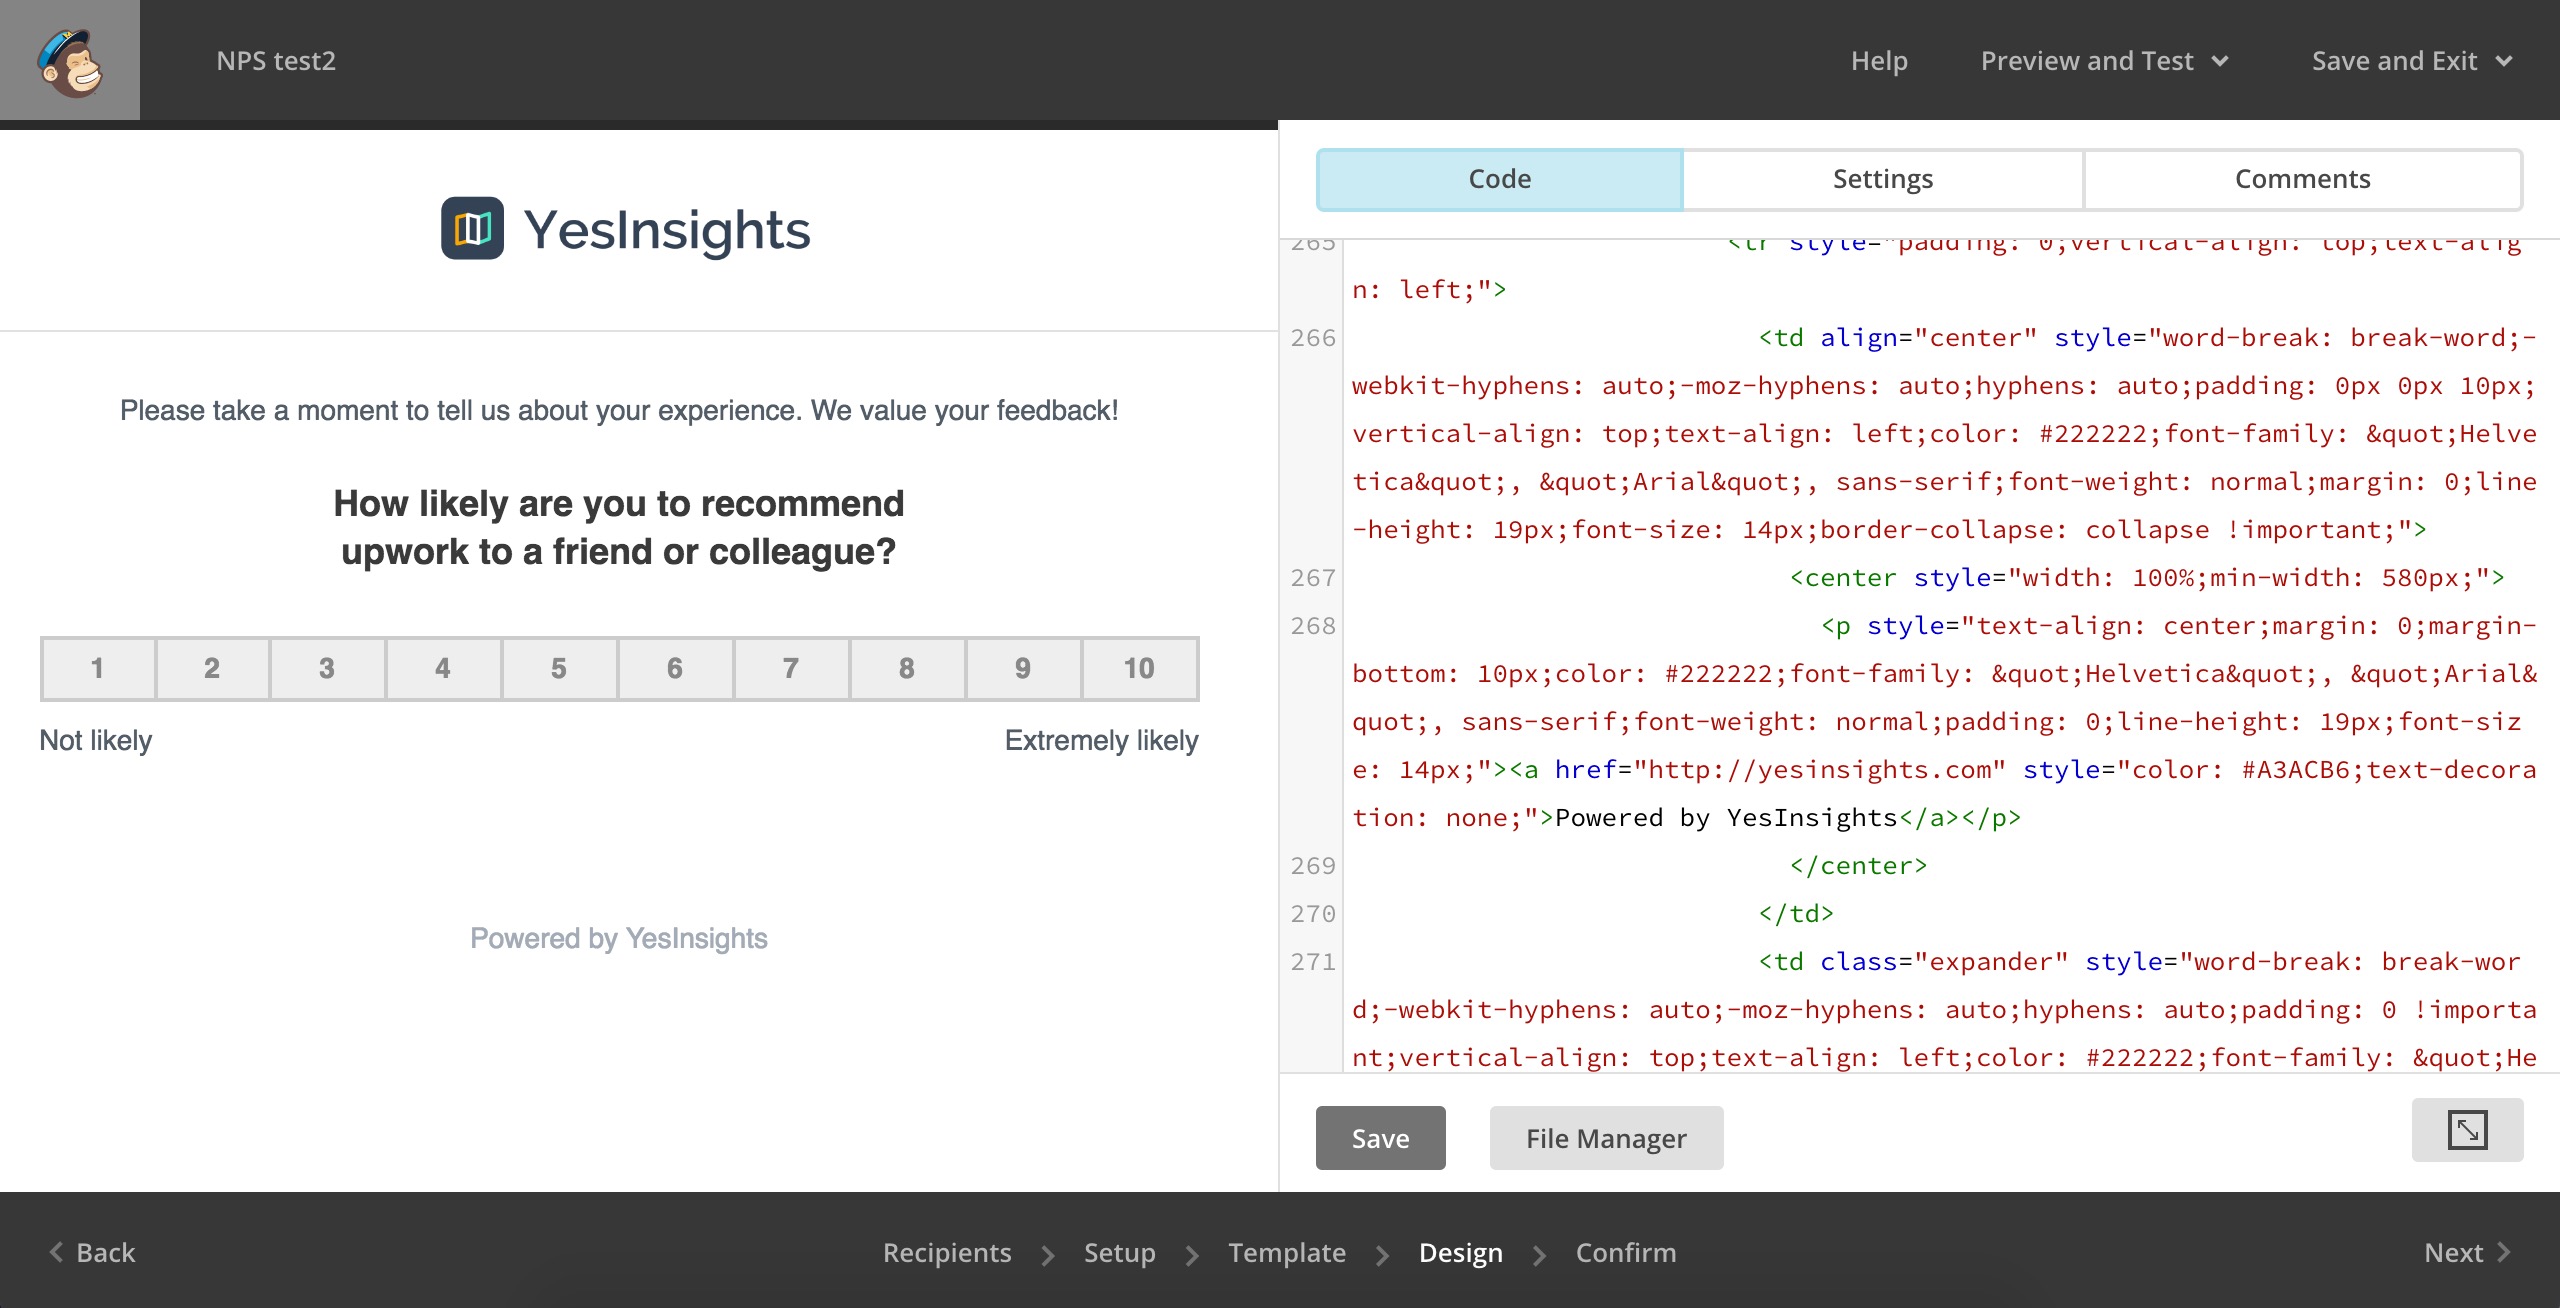
Task: Click line number 270 in the gutter
Action: click(1313, 914)
